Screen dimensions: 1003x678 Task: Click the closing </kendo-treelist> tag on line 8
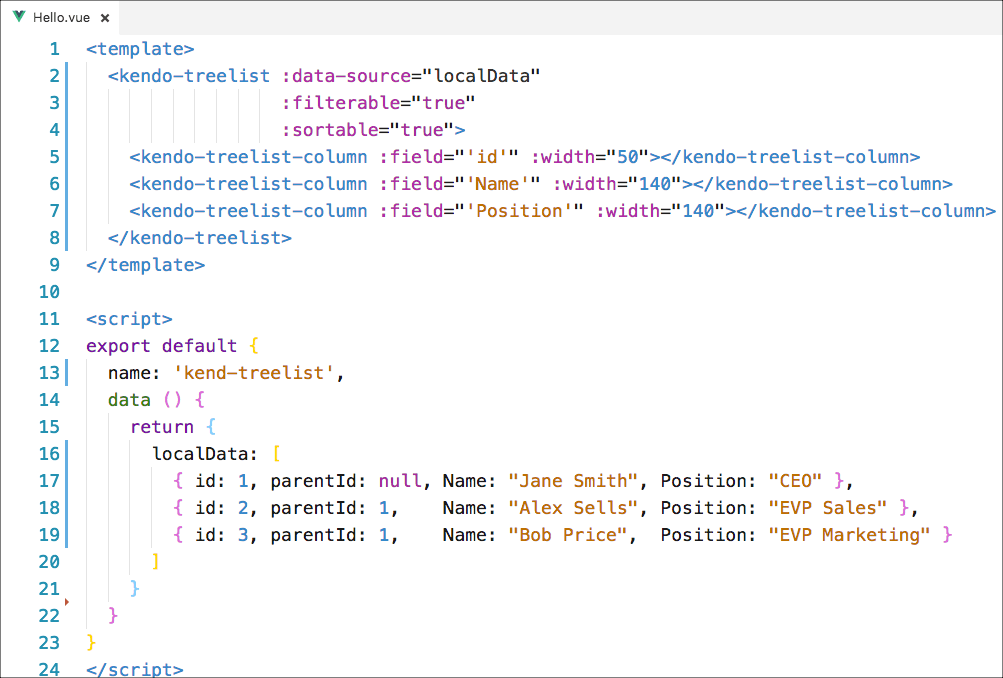pyautogui.click(x=200, y=238)
